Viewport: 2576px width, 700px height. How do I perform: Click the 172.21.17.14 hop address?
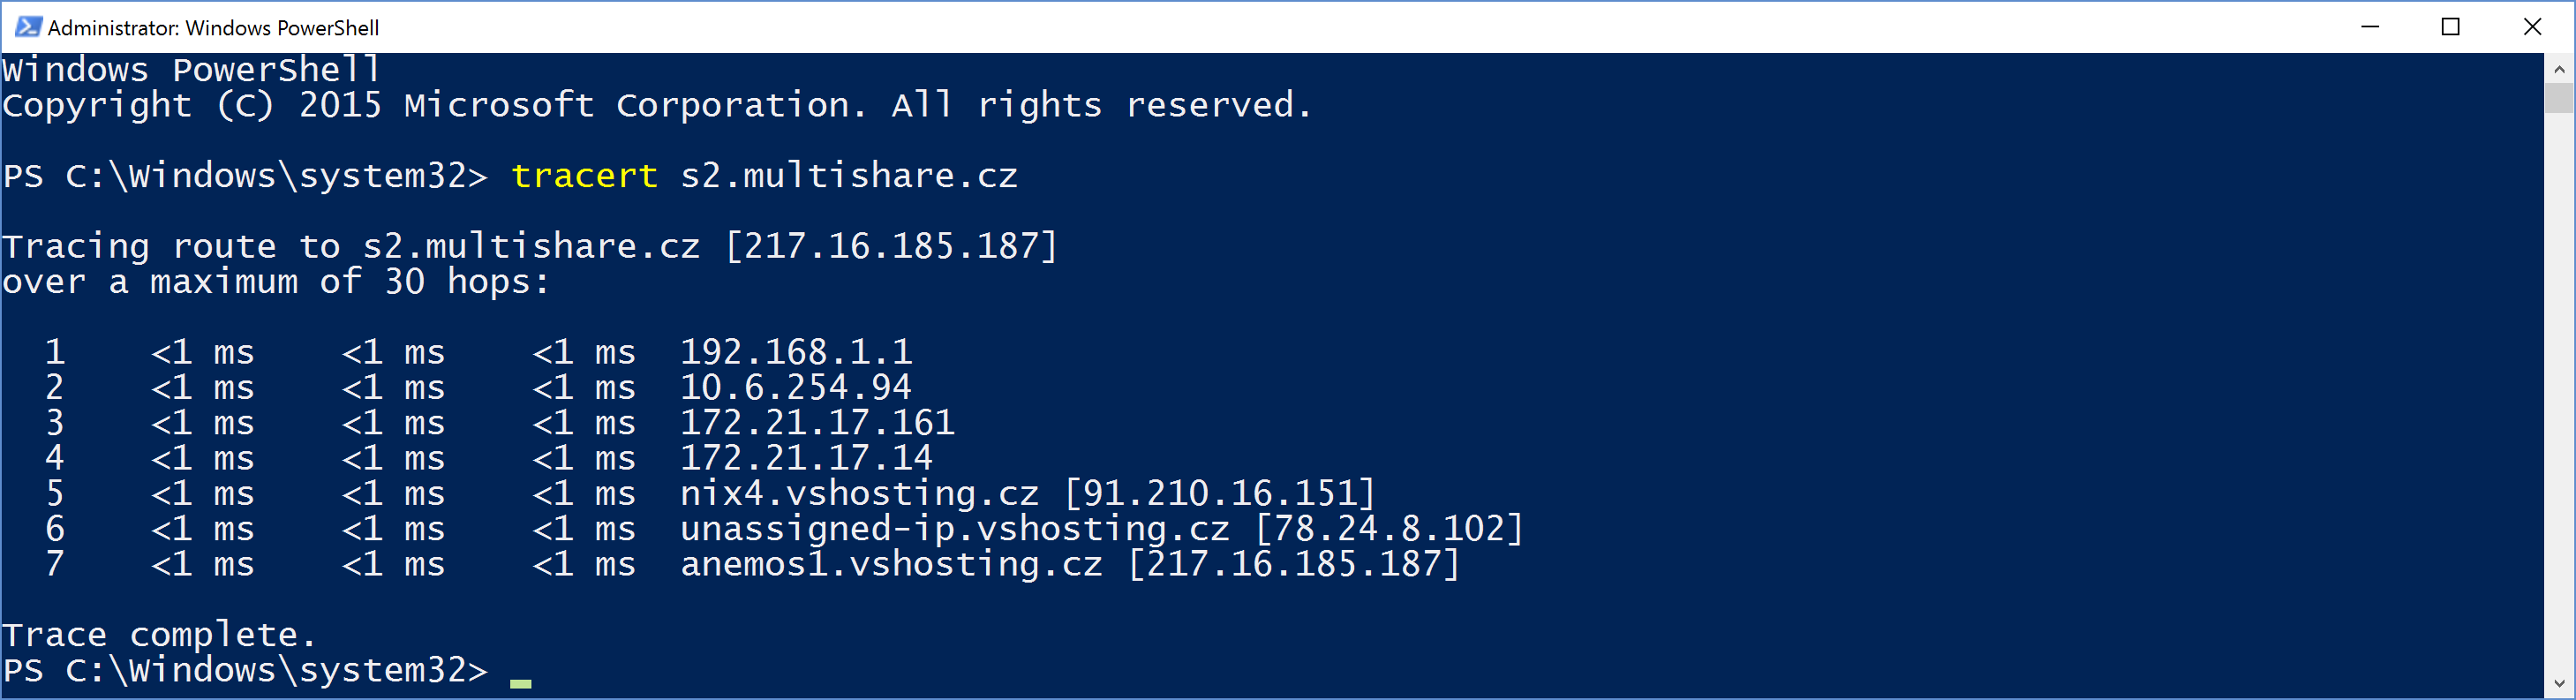click(x=806, y=458)
